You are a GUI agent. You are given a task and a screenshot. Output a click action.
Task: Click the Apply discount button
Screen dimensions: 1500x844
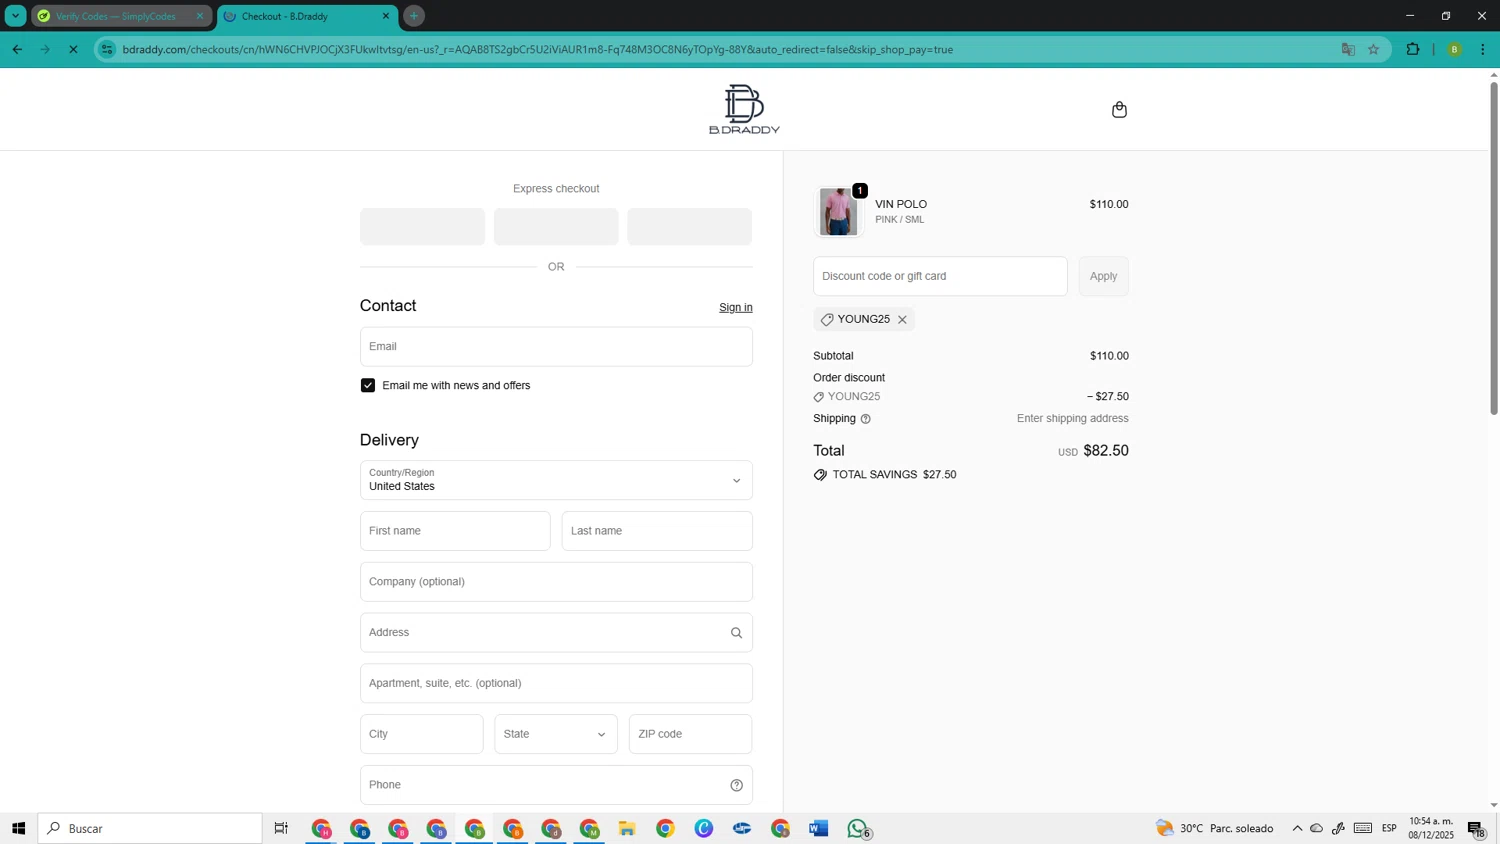pyautogui.click(x=1104, y=276)
